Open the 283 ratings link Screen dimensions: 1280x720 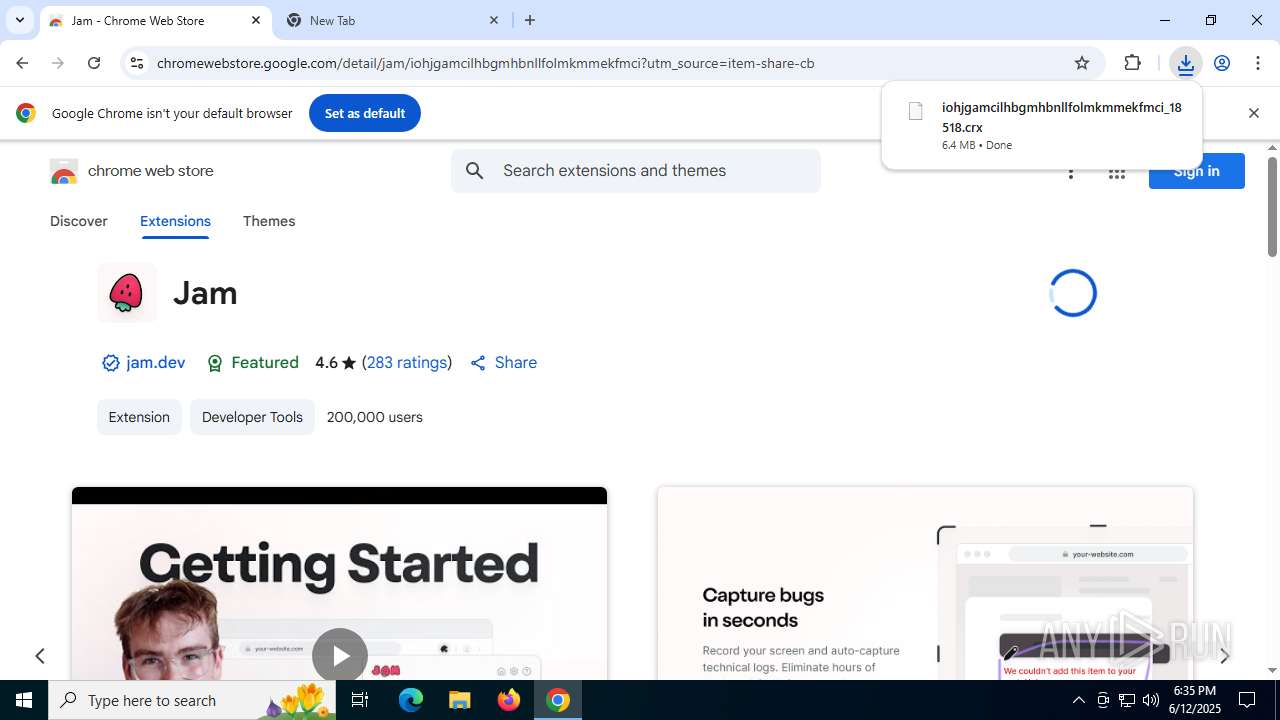407,363
